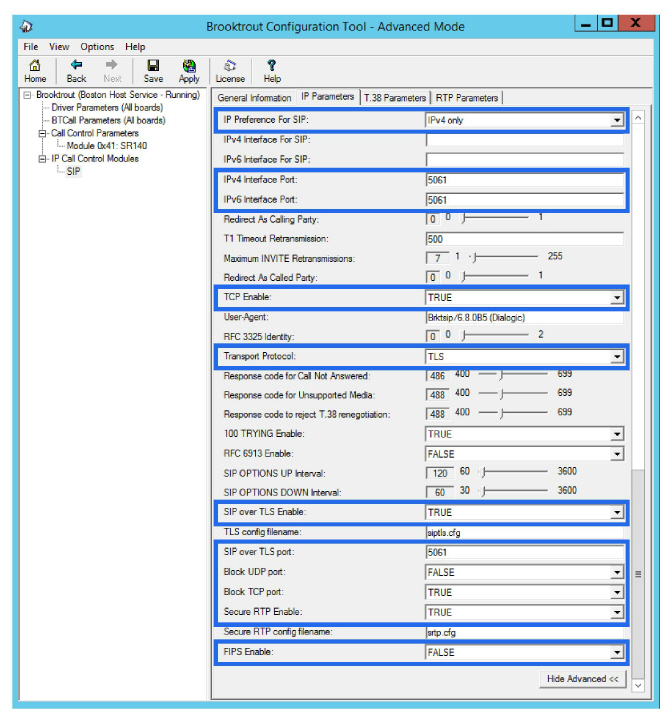
Task: Collapse the Call Control Parameters tree node
Action: [x=43, y=133]
